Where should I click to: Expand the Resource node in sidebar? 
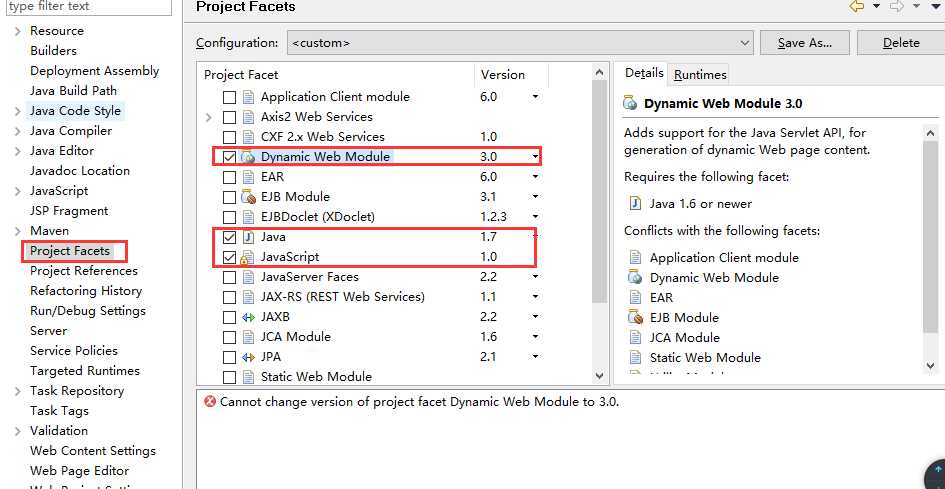(17, 31)
